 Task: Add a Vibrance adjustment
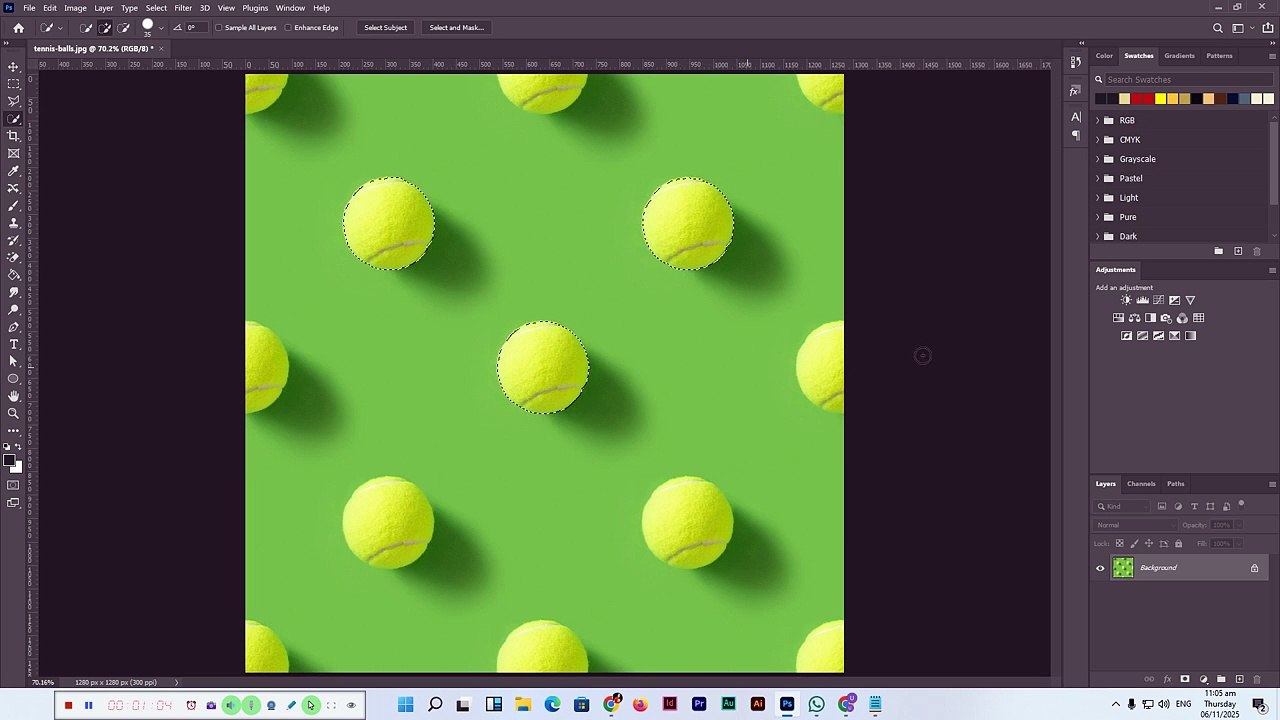[x=1190, y=300]
